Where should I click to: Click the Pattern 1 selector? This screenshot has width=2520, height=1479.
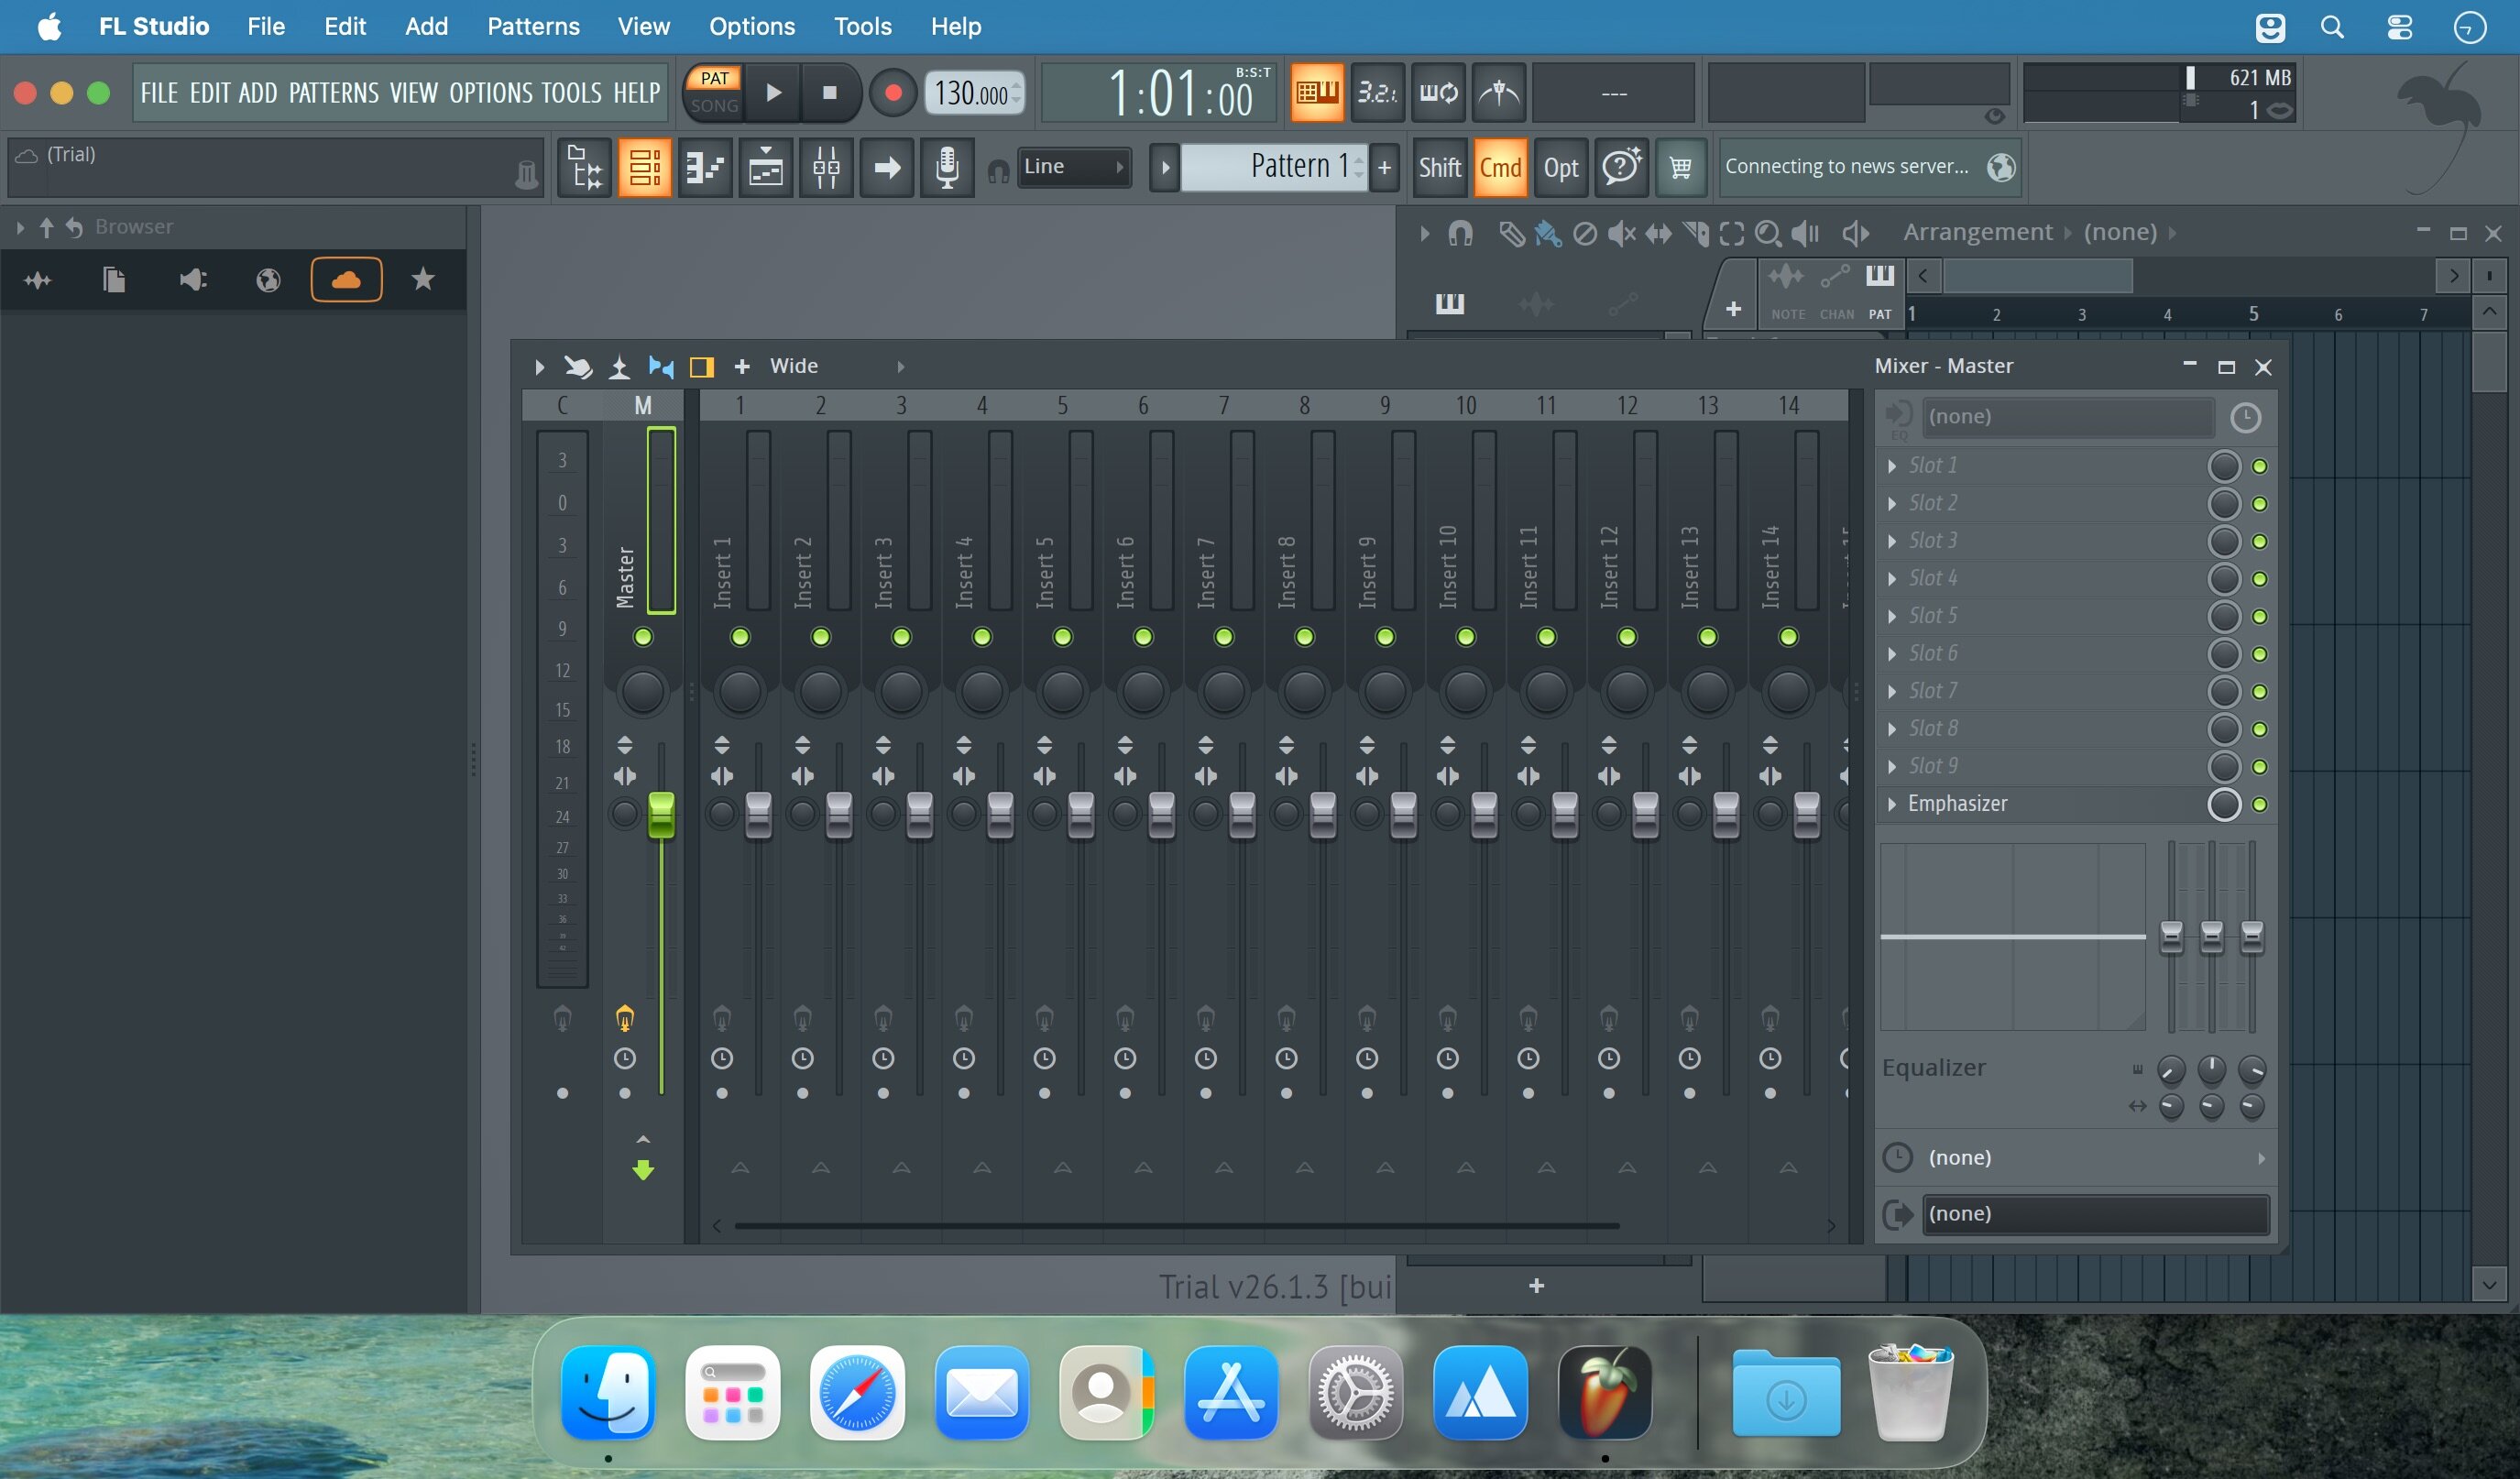[x=1273, y=167]
